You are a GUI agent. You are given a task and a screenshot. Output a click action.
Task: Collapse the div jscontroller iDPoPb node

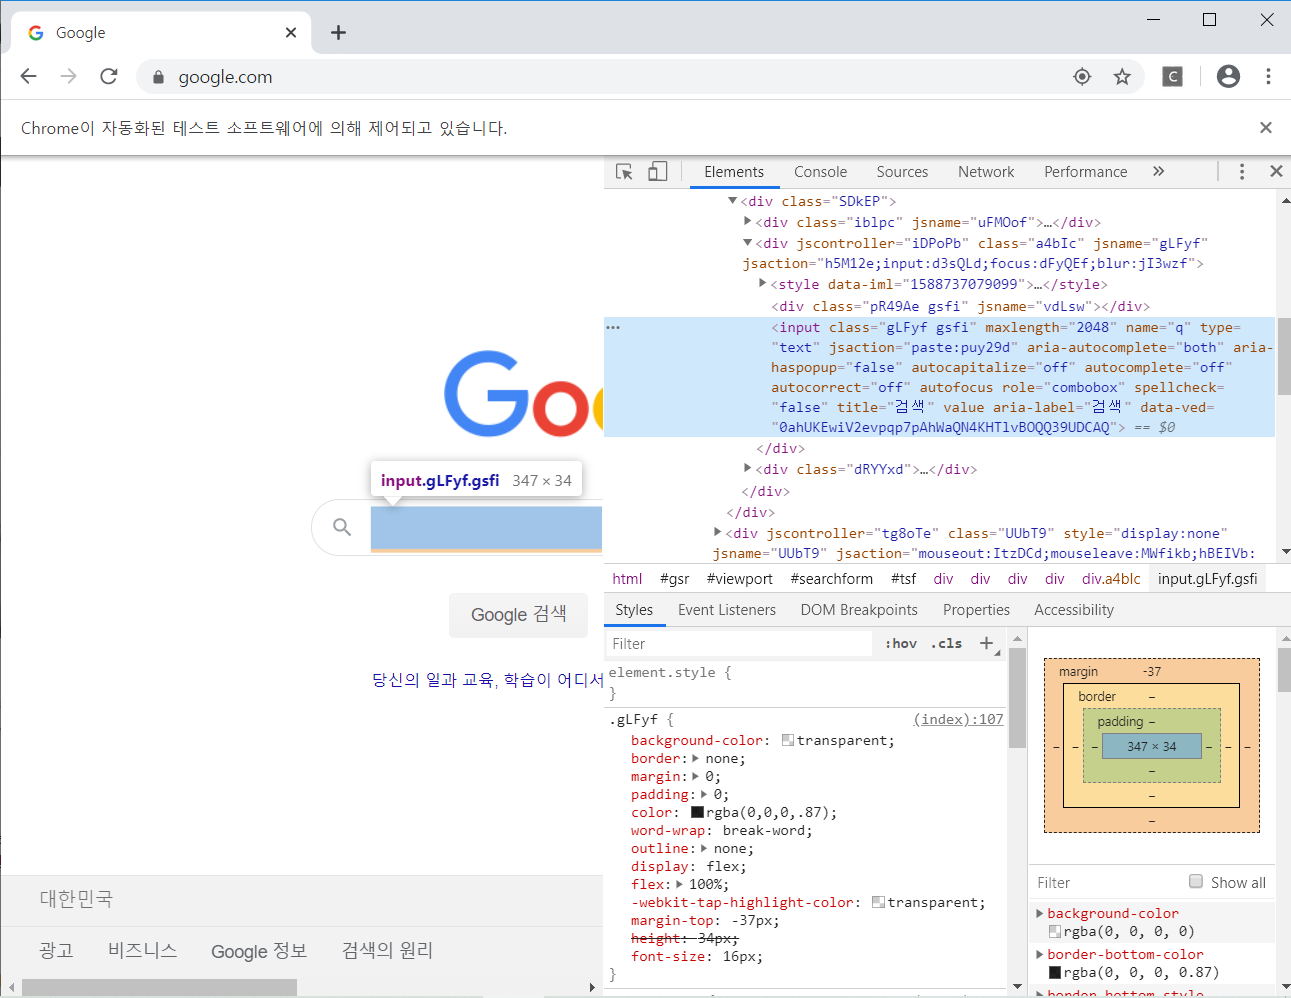point(747,243)
